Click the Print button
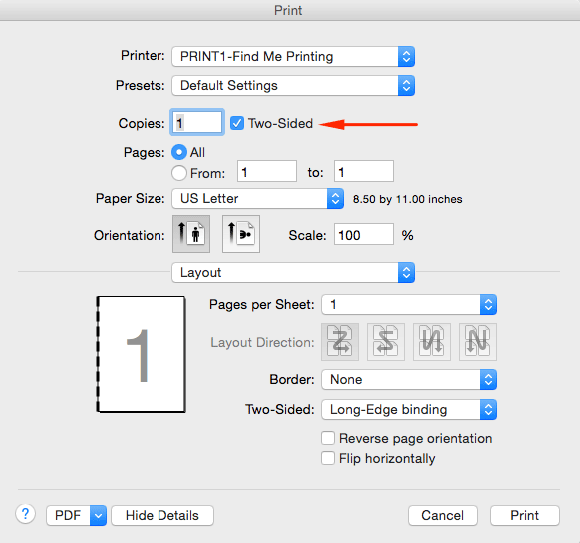580x543 pixels. (525, 515)
